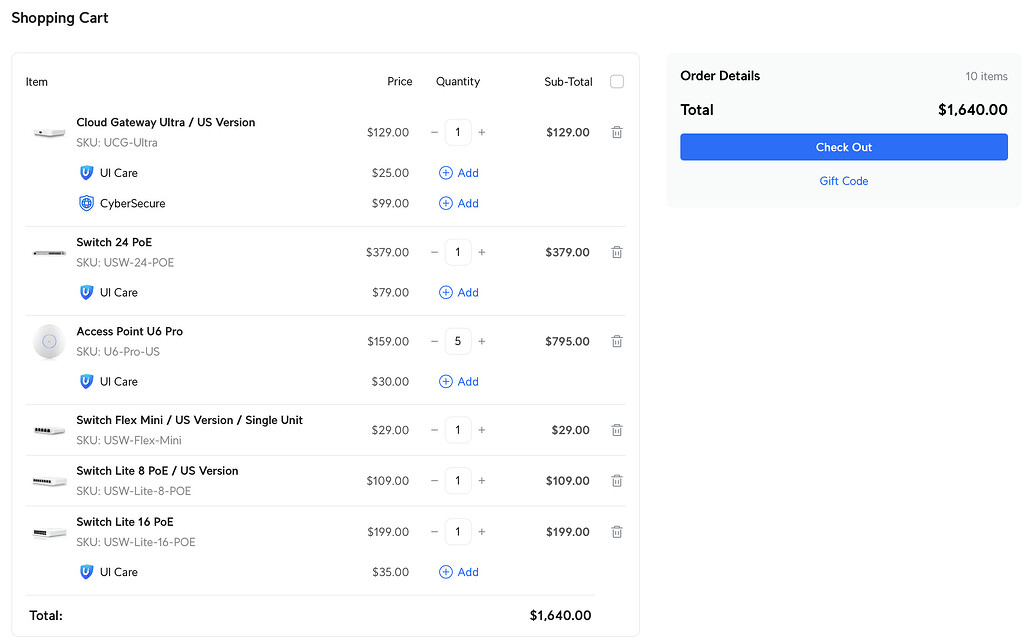1033x642 pixels.
Task: Increase Switch 24 PoE quantity by one
Action: tap(482, 253)
